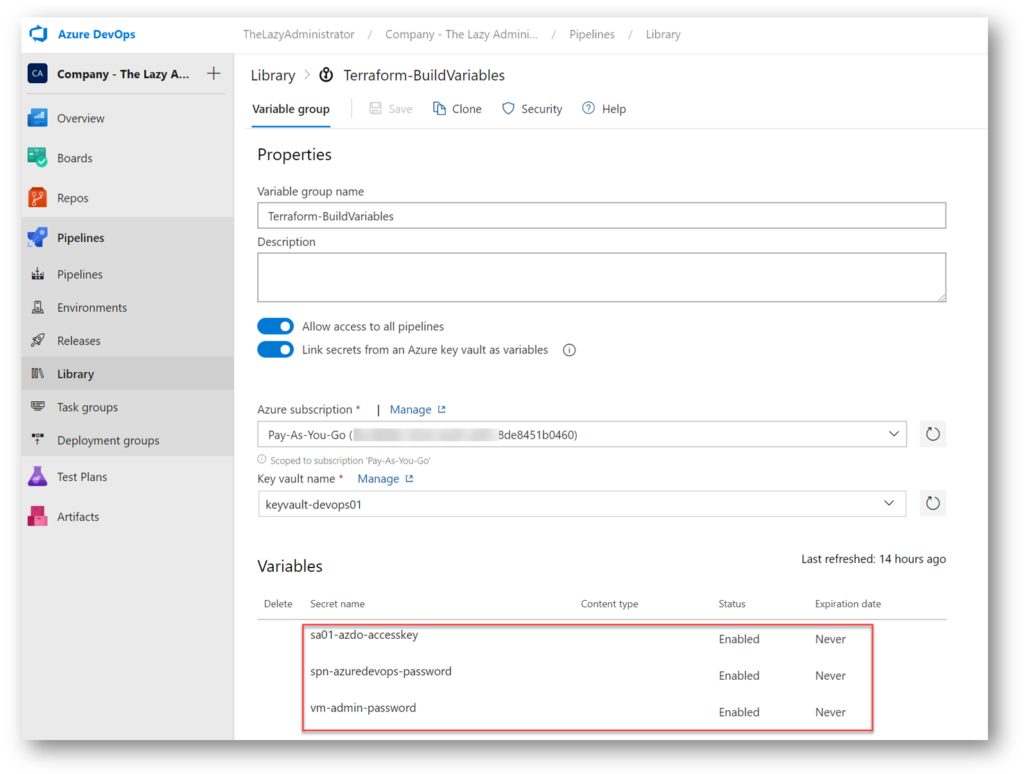Click the Releases rocket icon

38,340
